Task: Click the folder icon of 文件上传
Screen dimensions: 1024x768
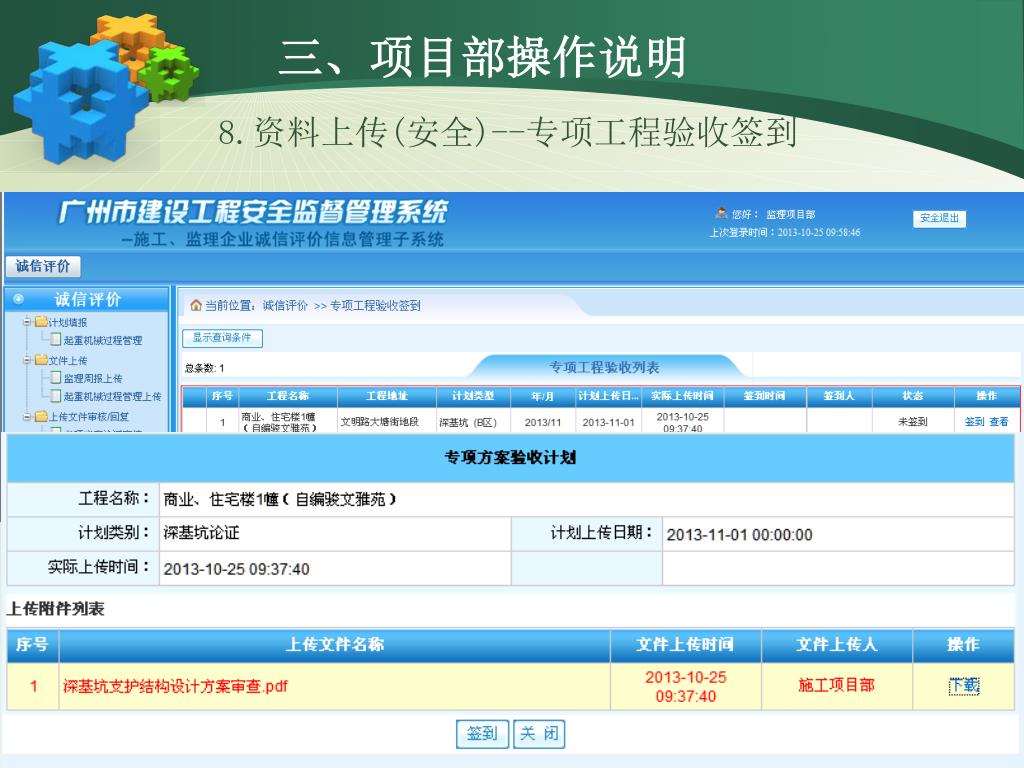Action: [41, 359]
